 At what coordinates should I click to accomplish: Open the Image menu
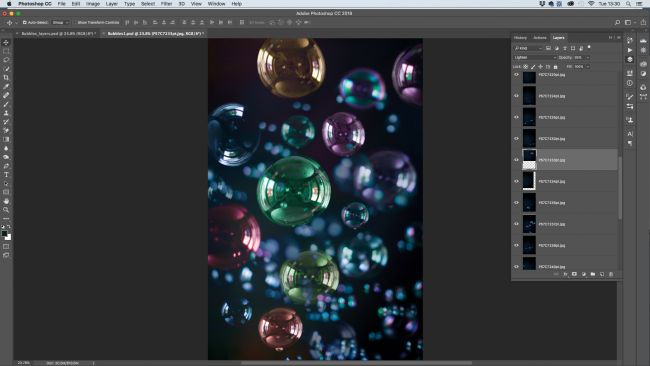92,4
